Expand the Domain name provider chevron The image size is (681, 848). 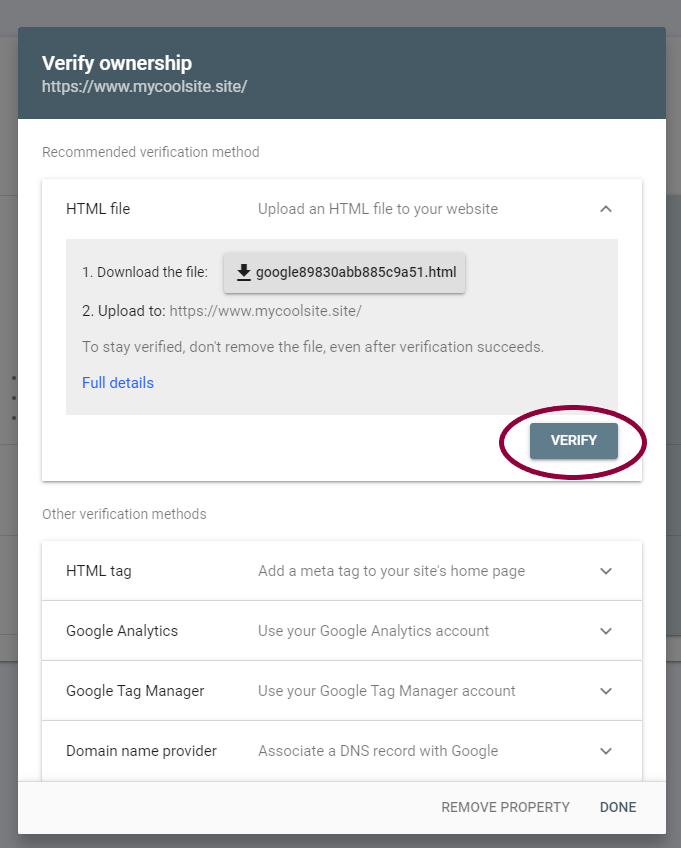606,751
